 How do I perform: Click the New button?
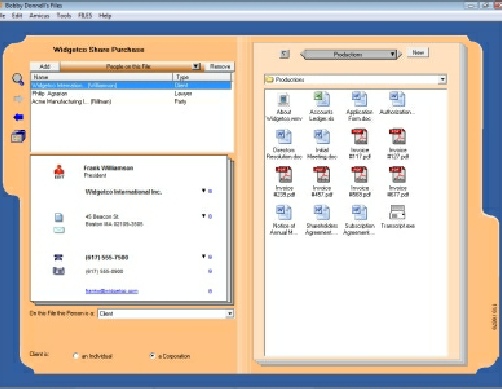[418, 53]
